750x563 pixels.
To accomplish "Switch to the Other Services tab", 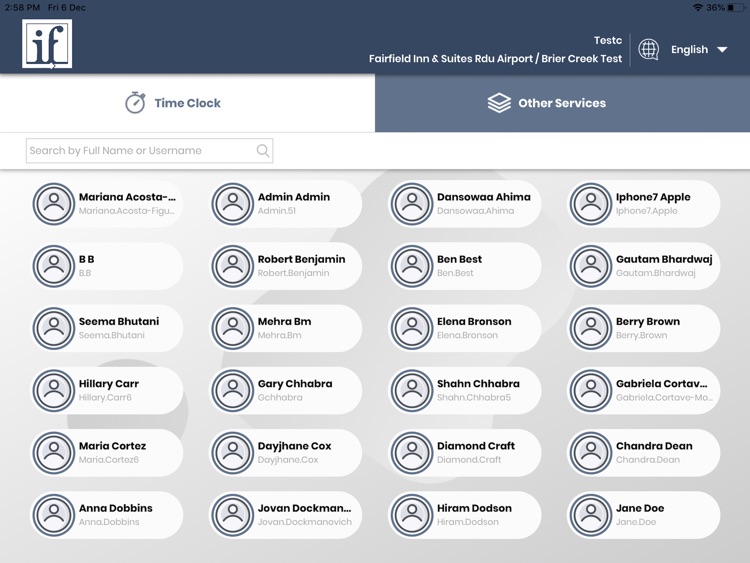I will [562, 103].
